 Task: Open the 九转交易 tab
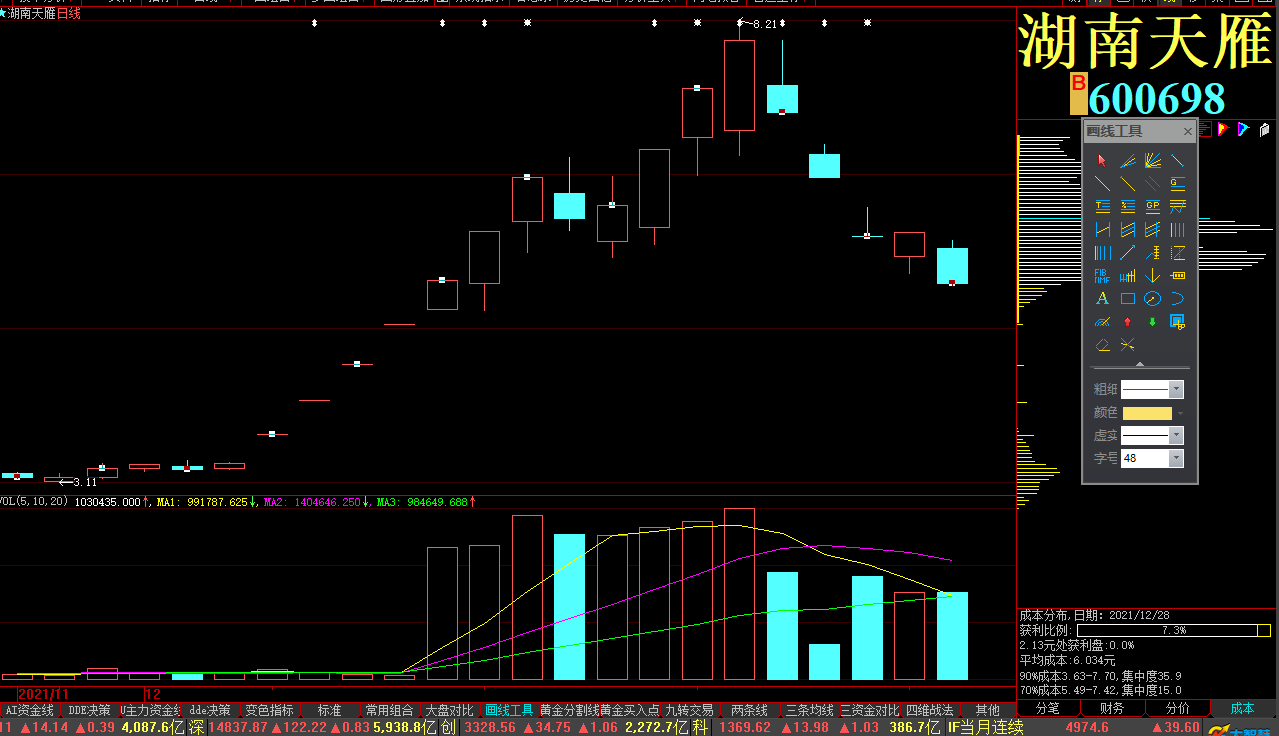690,710
